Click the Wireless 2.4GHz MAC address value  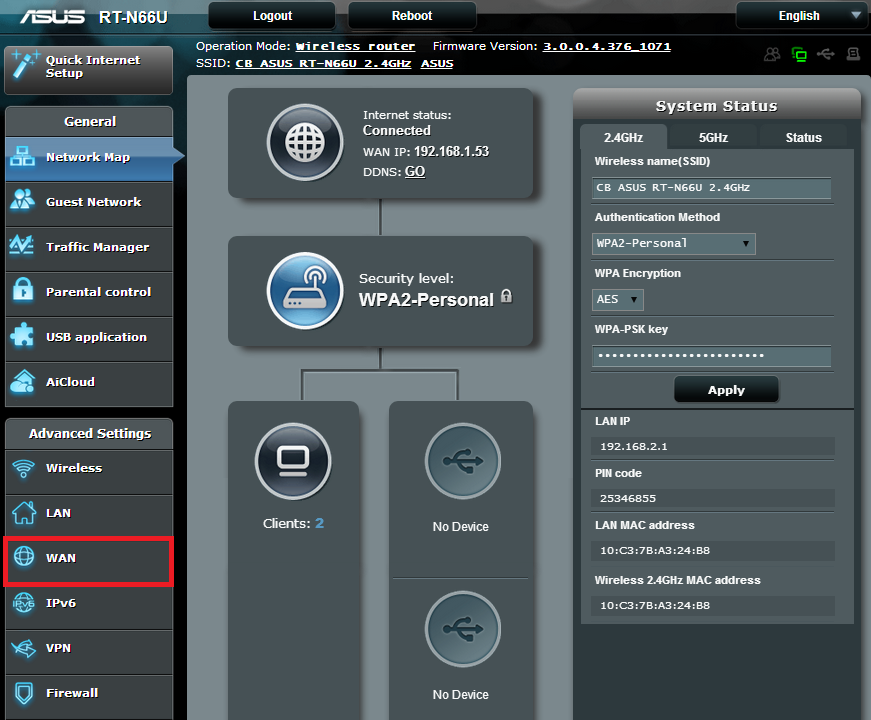(x=655, y=606)
